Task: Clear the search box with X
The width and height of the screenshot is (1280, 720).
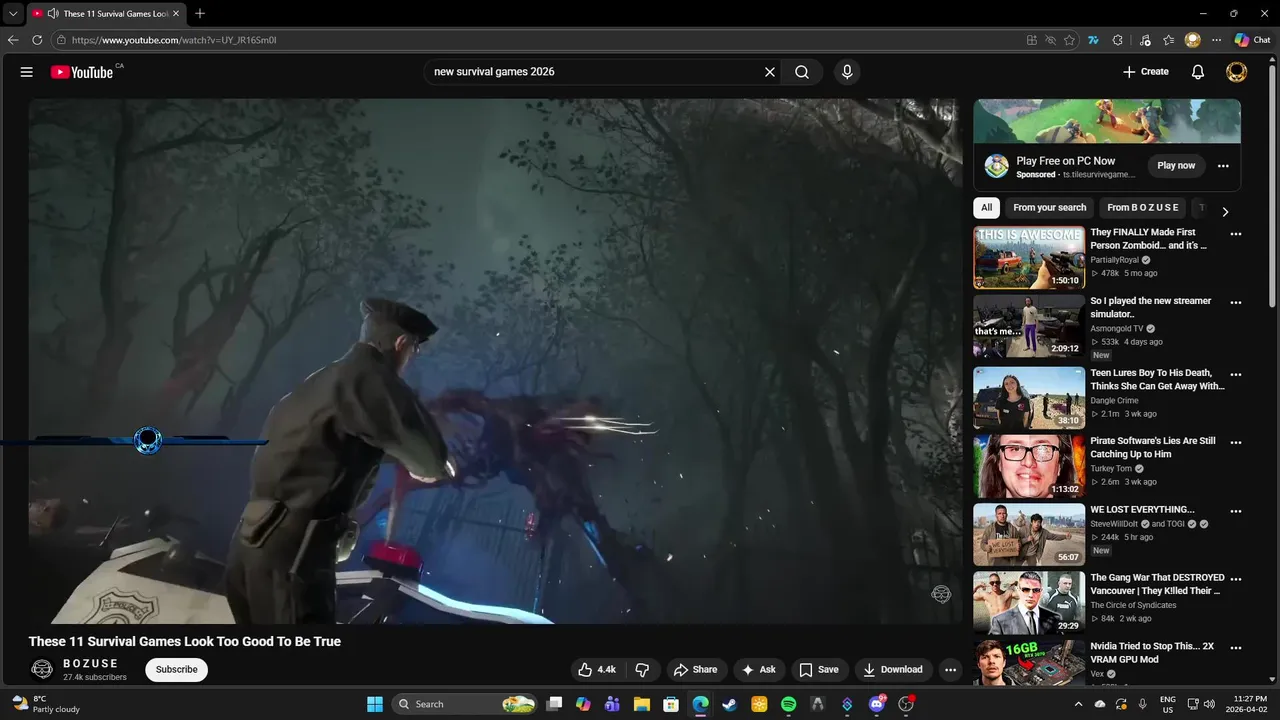Action: tap(770, 72)
